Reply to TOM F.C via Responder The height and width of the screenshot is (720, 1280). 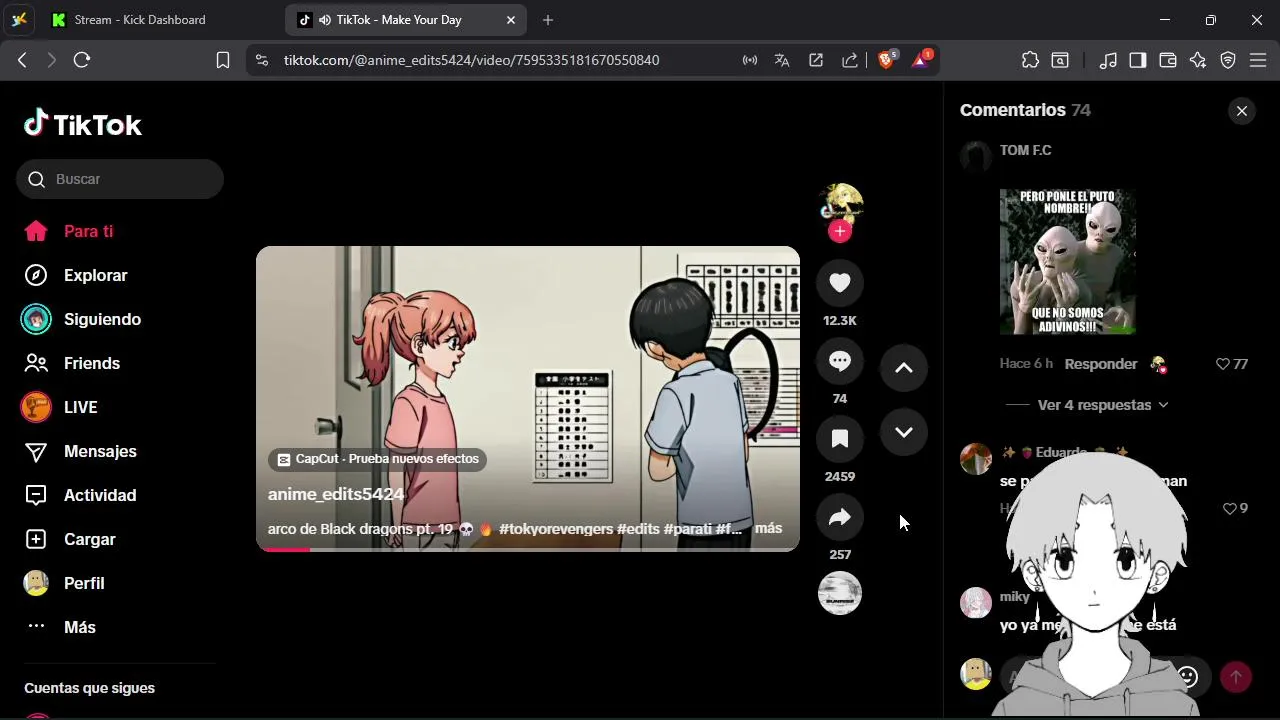tap(1101, 364)
